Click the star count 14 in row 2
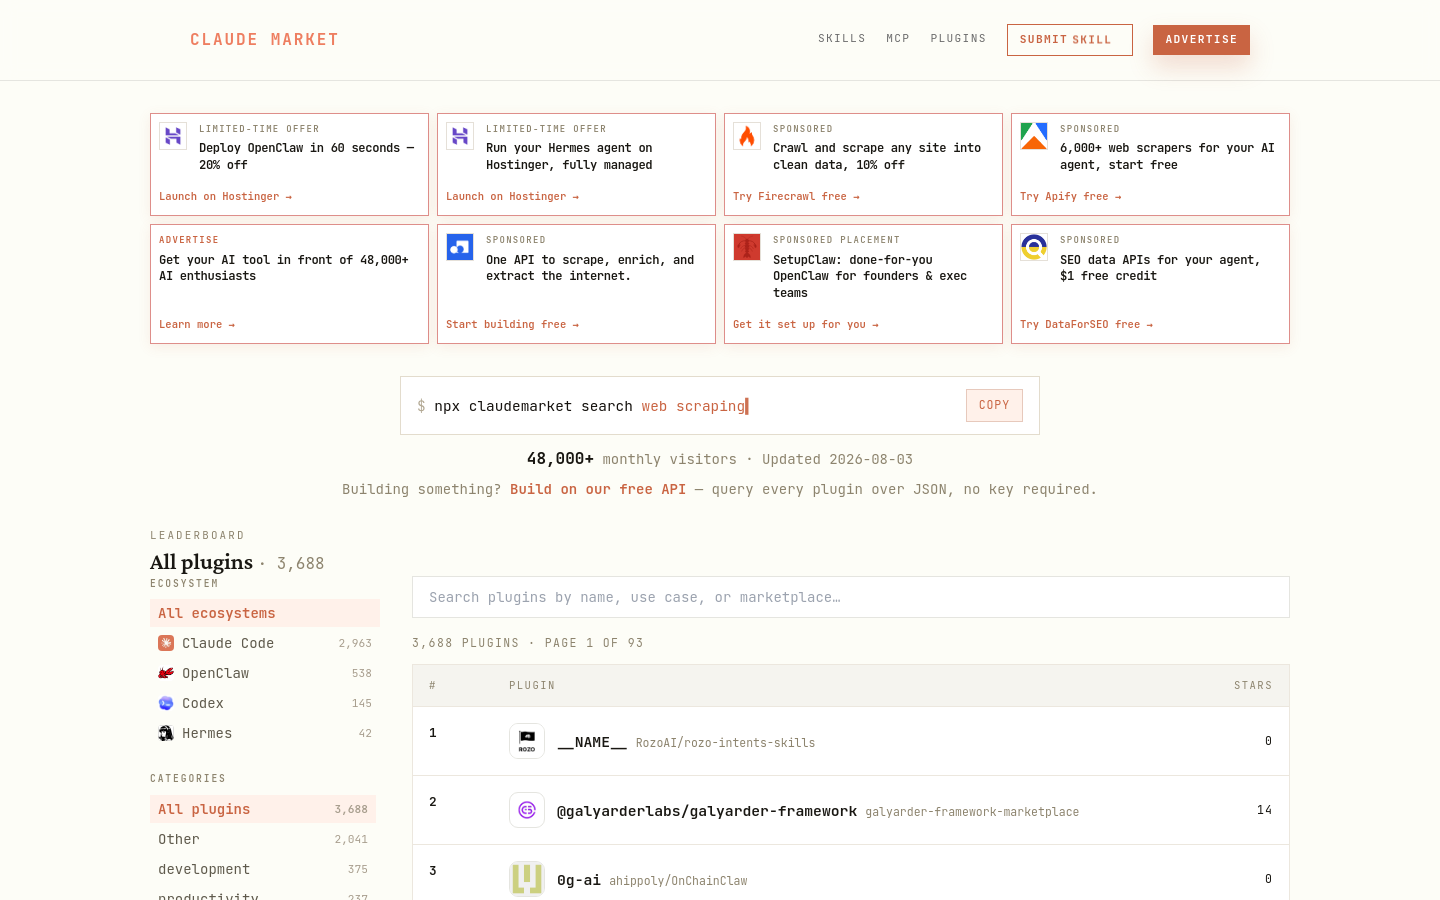 [x=1264, y=810]
